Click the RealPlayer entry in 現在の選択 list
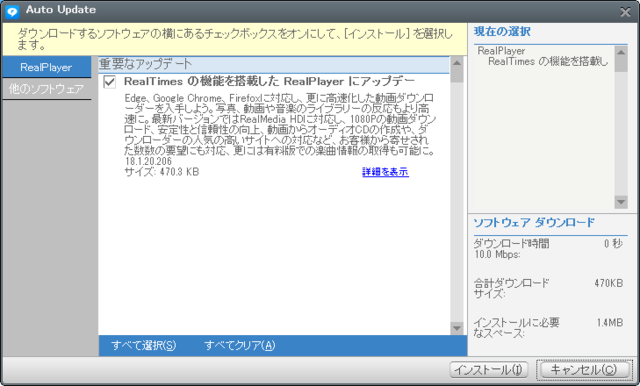Viewport: 640px width, 386px height. click(501, 51)
